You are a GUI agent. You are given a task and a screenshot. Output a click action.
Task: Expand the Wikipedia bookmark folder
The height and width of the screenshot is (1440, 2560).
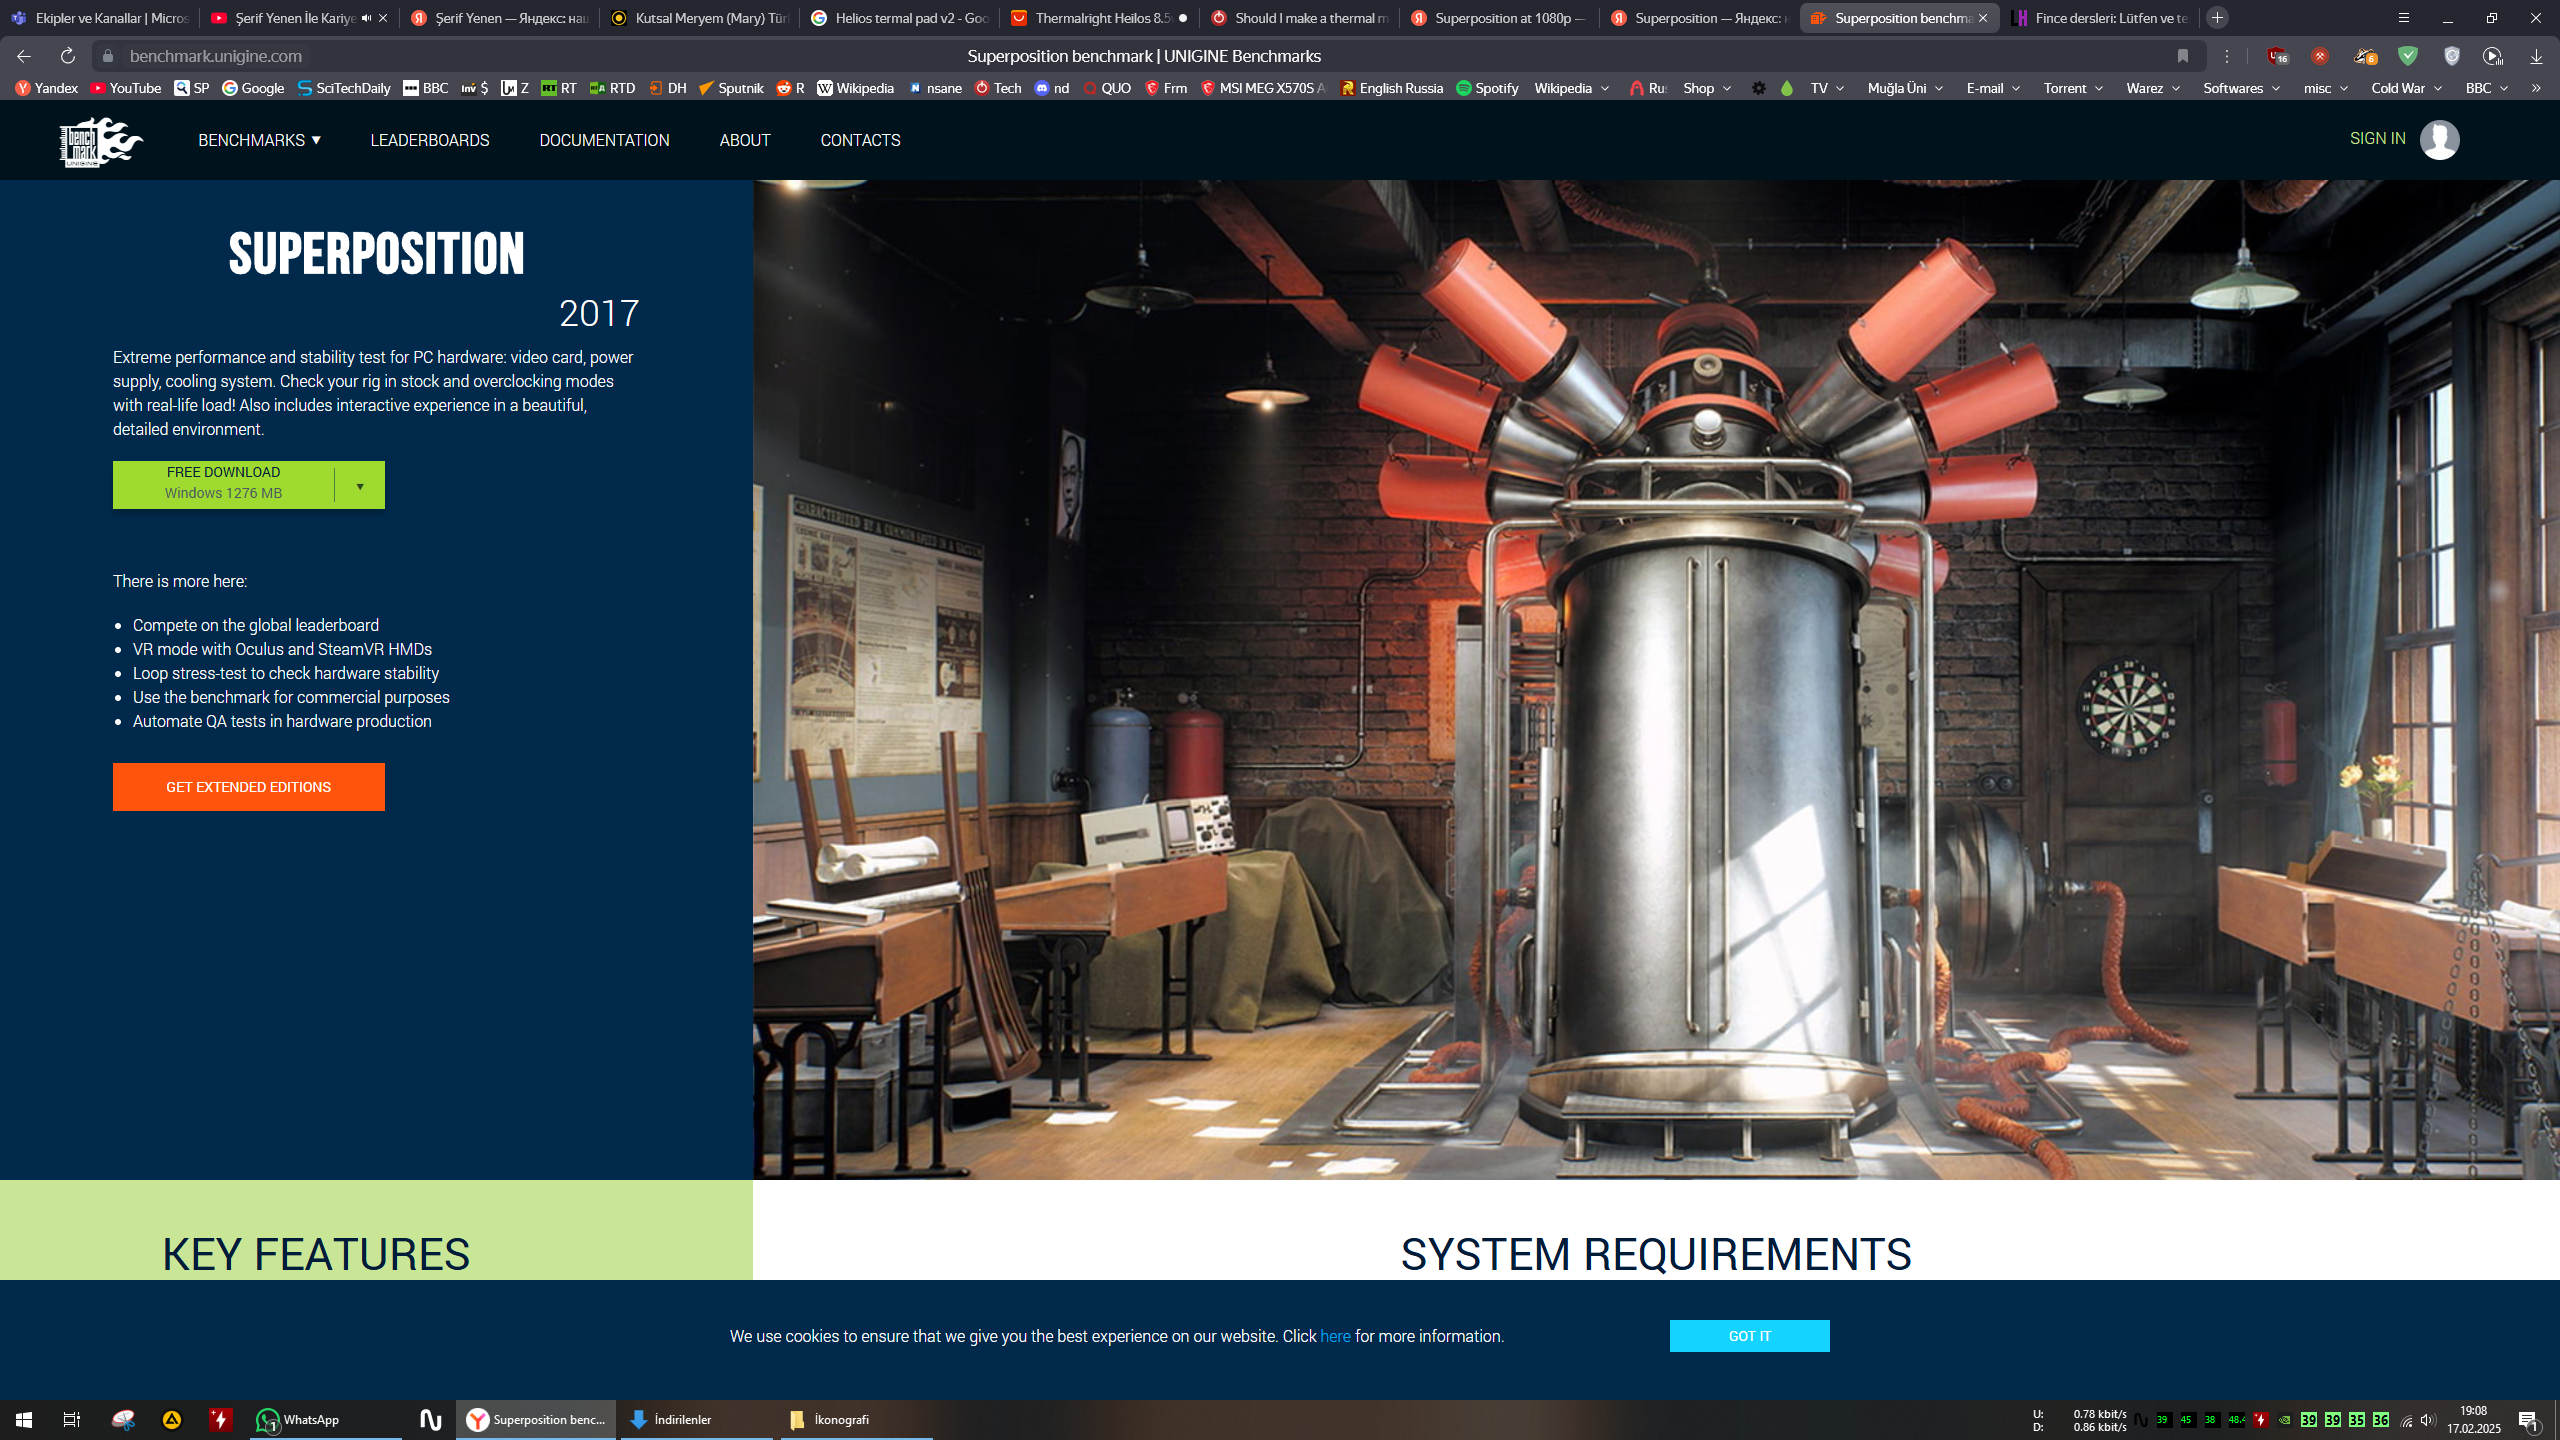(x=1571, y=88)
